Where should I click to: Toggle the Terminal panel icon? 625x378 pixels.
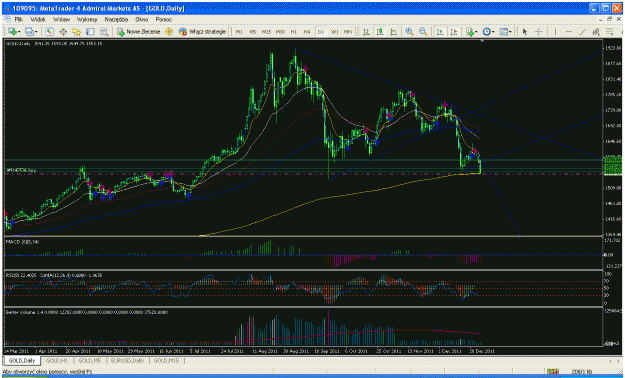[x=90, y=32]
